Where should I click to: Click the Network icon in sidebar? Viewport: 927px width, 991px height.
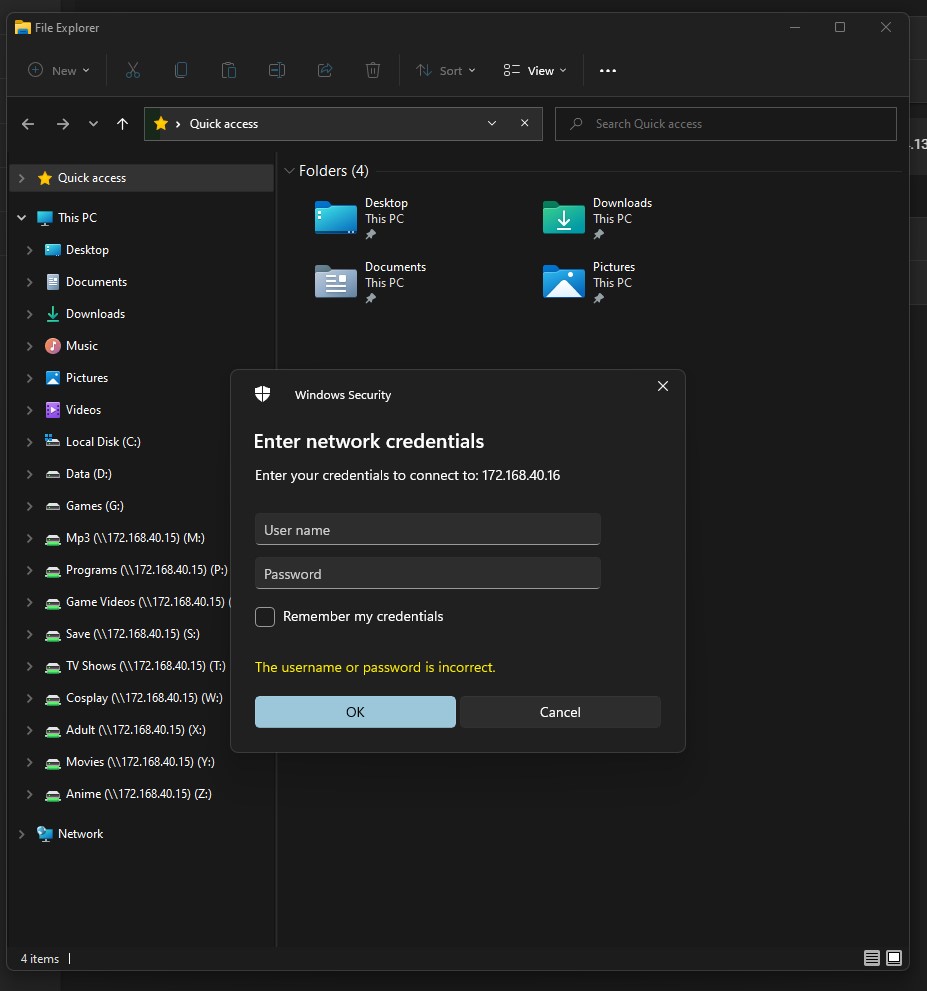click(45, 834)
